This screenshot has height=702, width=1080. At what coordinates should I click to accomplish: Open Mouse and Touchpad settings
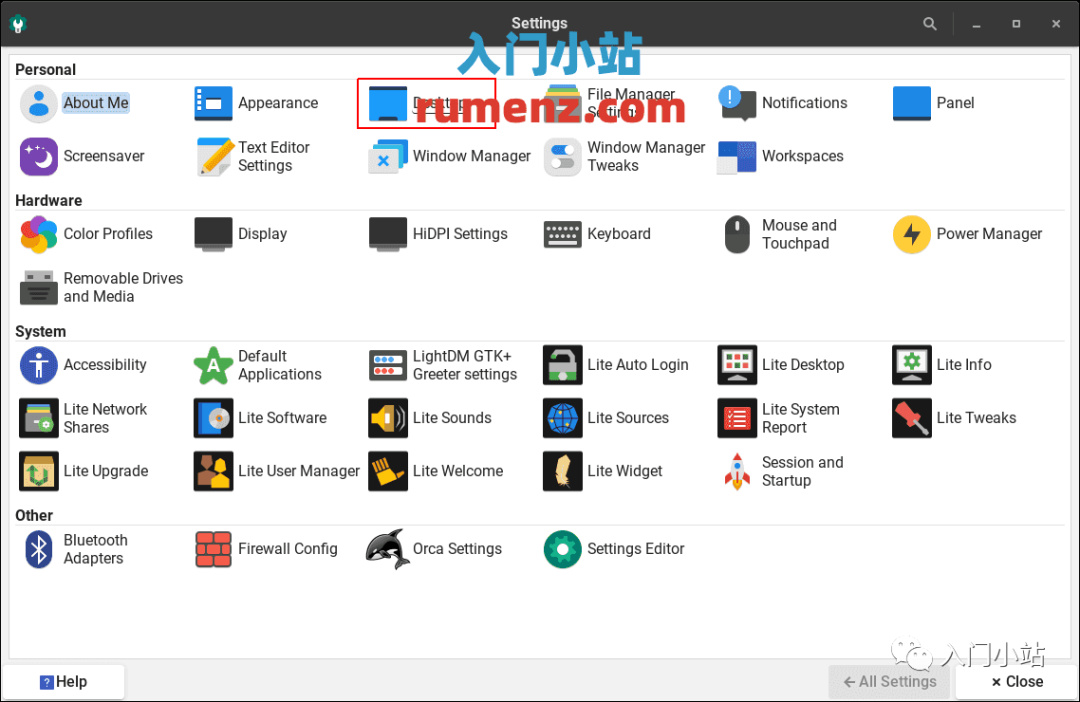click(780, 234)
